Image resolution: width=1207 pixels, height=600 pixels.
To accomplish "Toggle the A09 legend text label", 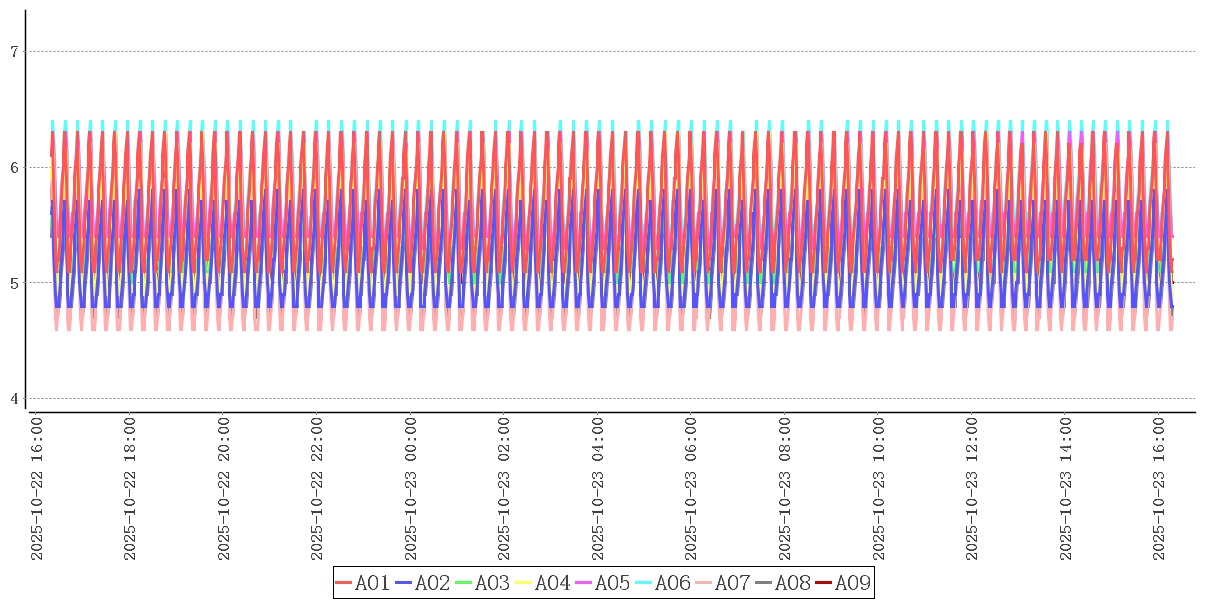I will [852, 583].
